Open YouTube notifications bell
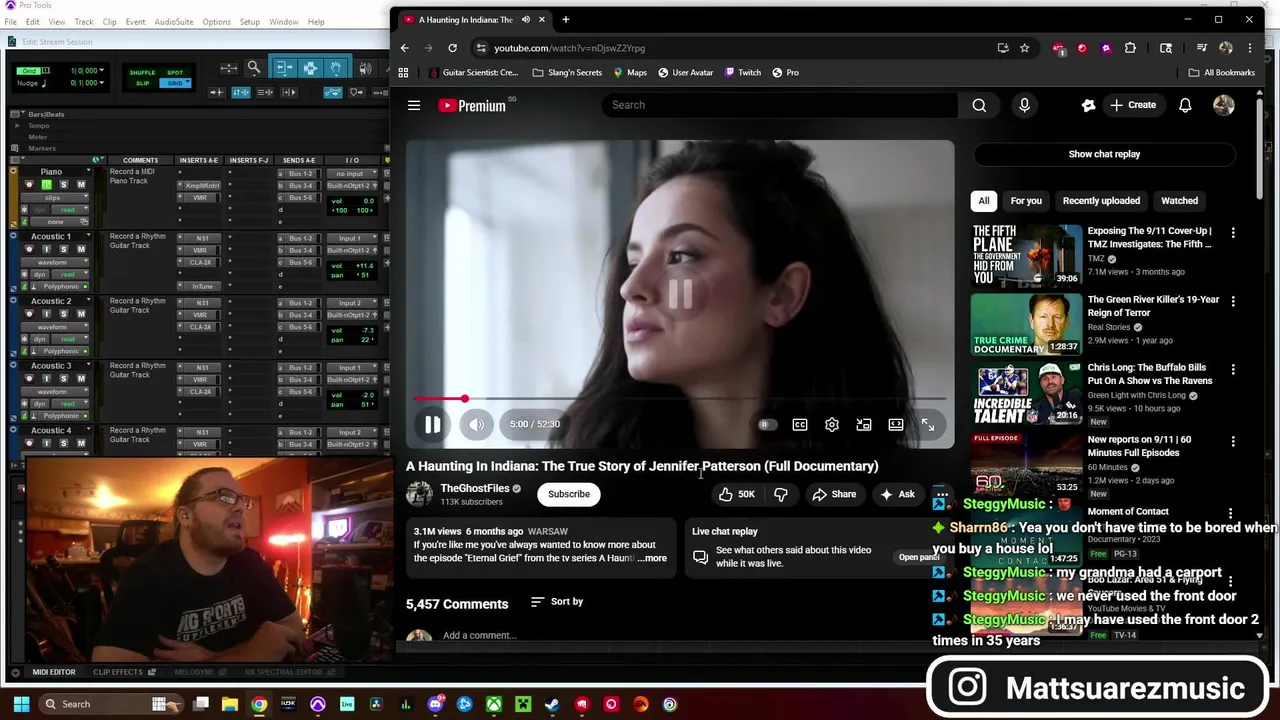Screen dimensions: 1280x720 click(1185, 105)
